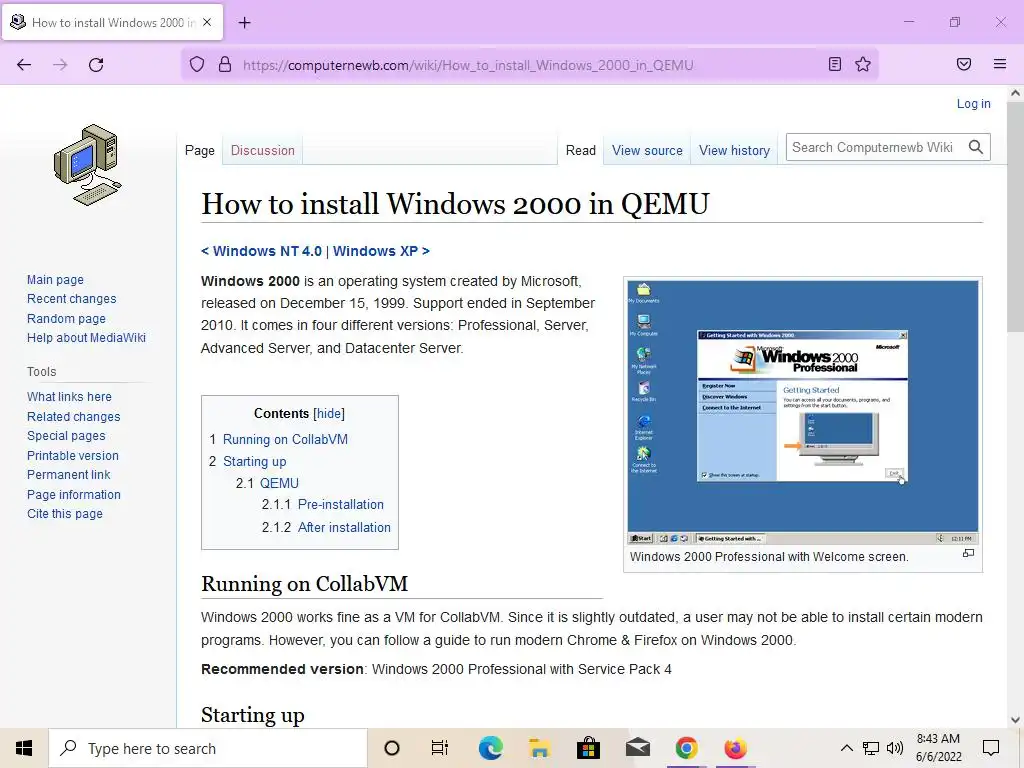1024x768 pixels.
Task: Open the Firefox hamburger menu
Action: (1000, 64)
